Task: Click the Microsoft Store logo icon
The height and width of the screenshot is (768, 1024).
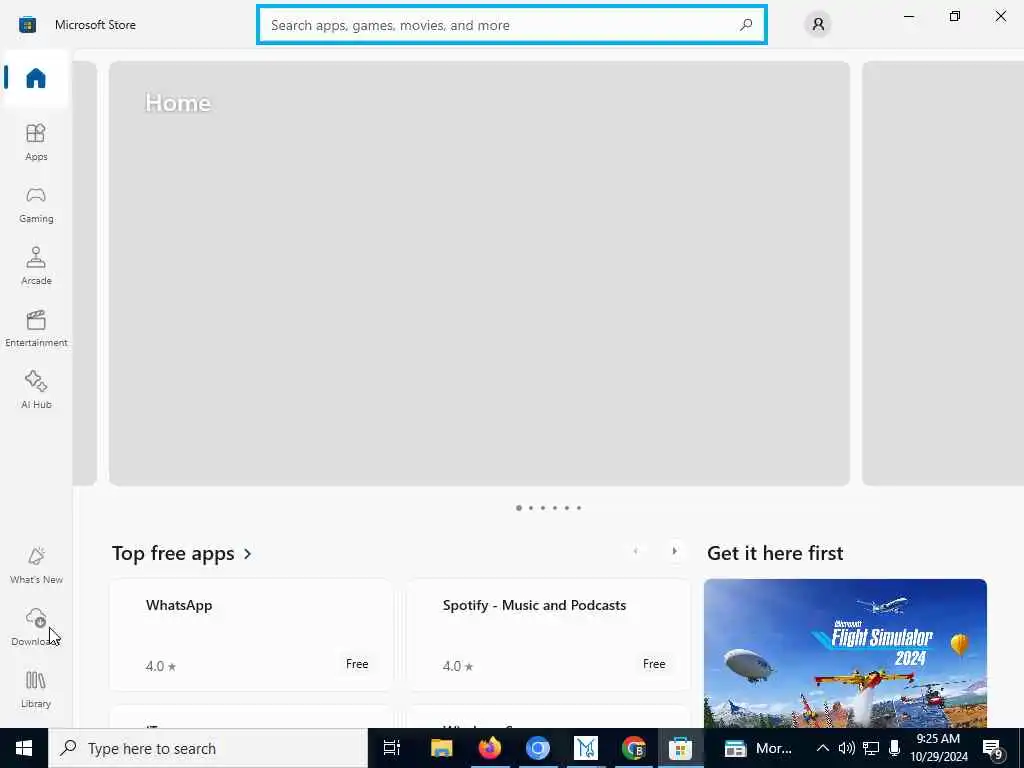Action: (27, 25)
